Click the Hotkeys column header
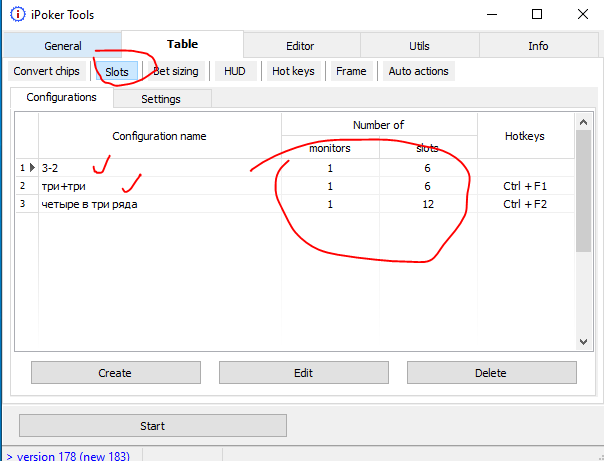Image resolution: width=604 pixels, height=461 pixels. 525,136
